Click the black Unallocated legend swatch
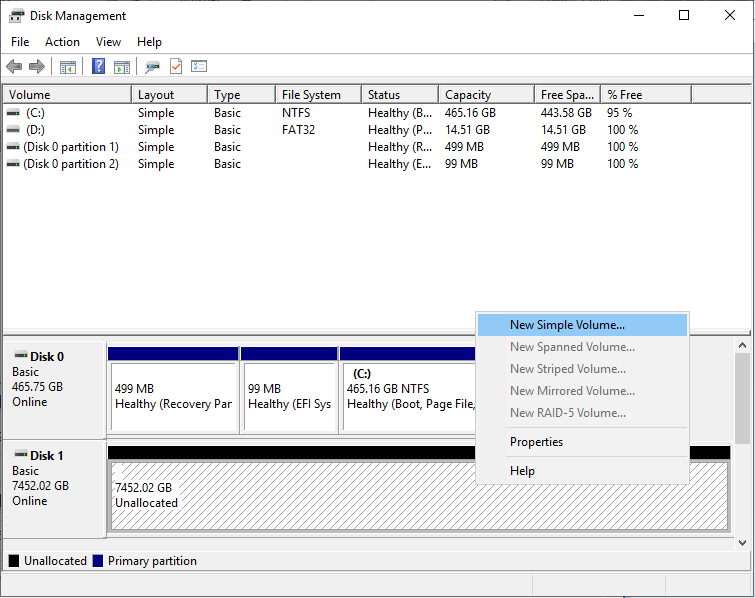 point(14,561)
